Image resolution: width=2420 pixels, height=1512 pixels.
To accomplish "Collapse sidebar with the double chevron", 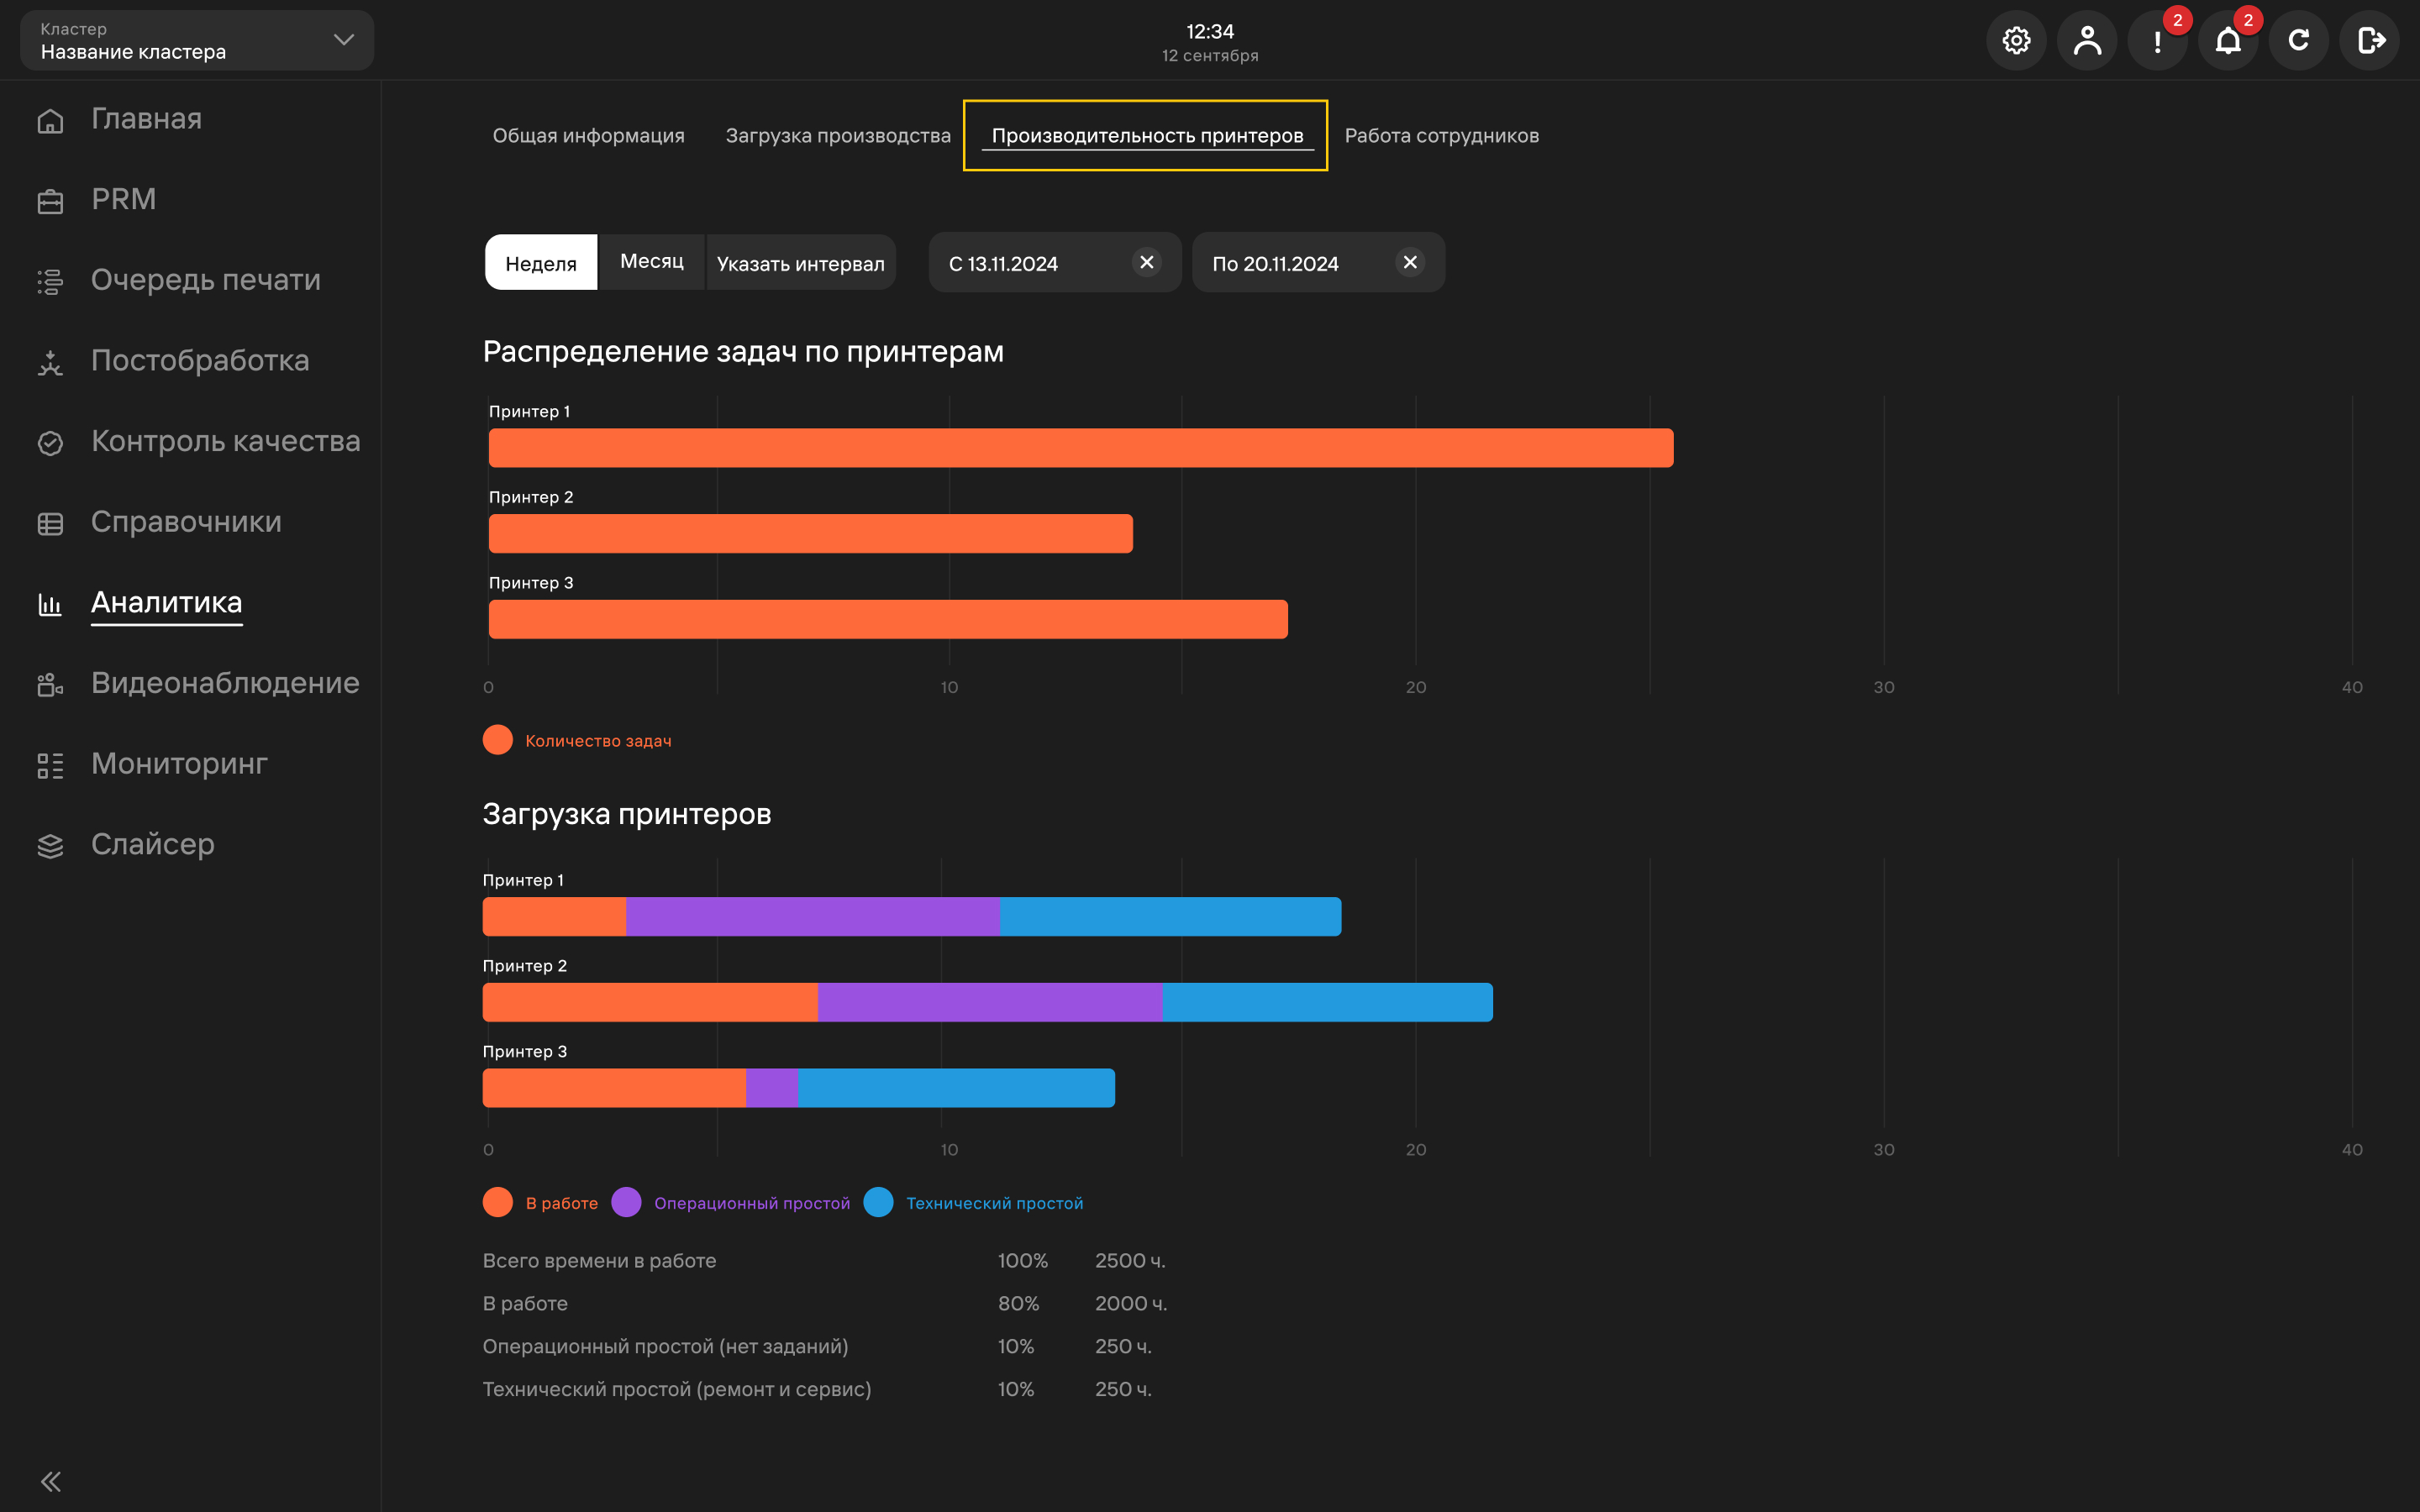I will point(51,1481).
